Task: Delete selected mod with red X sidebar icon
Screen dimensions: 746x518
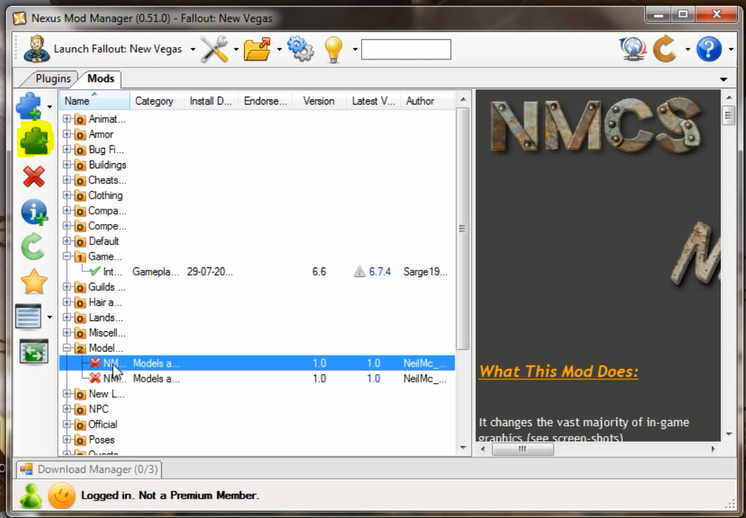Action: (34, 176)
